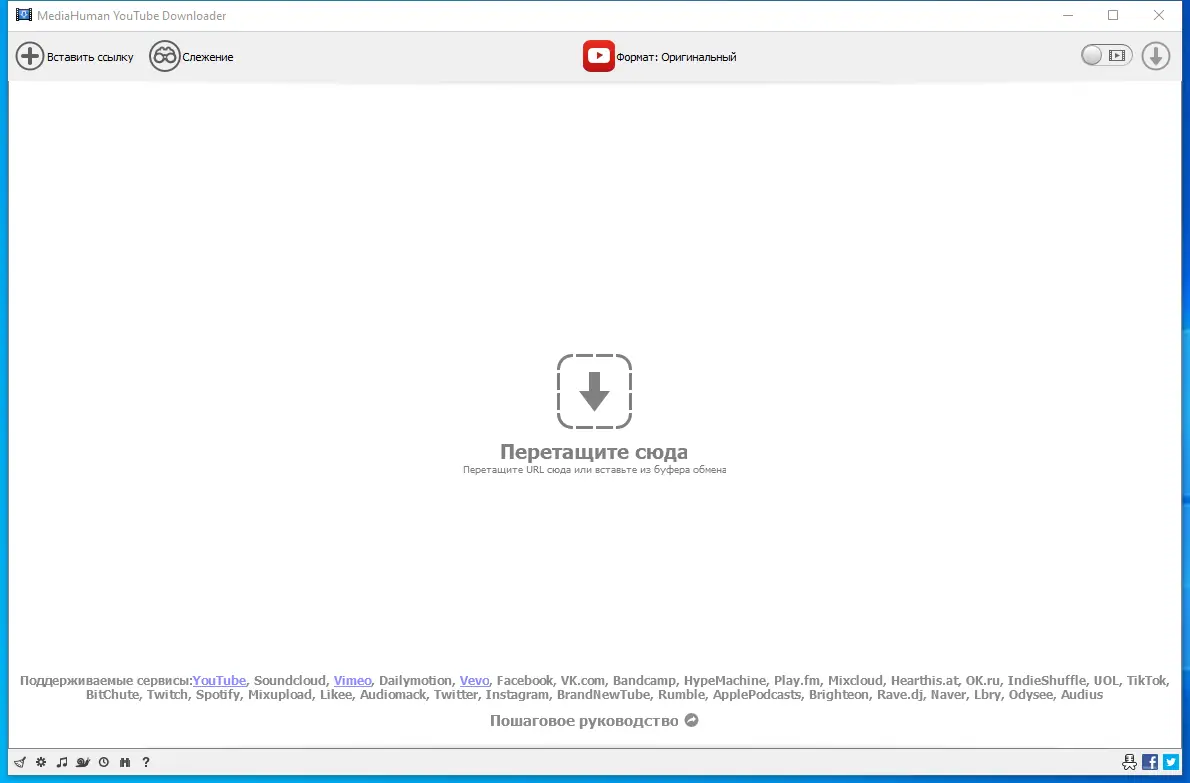Click the HypeMachine service name
1190x783 pixels.
(x=725, y=681)
